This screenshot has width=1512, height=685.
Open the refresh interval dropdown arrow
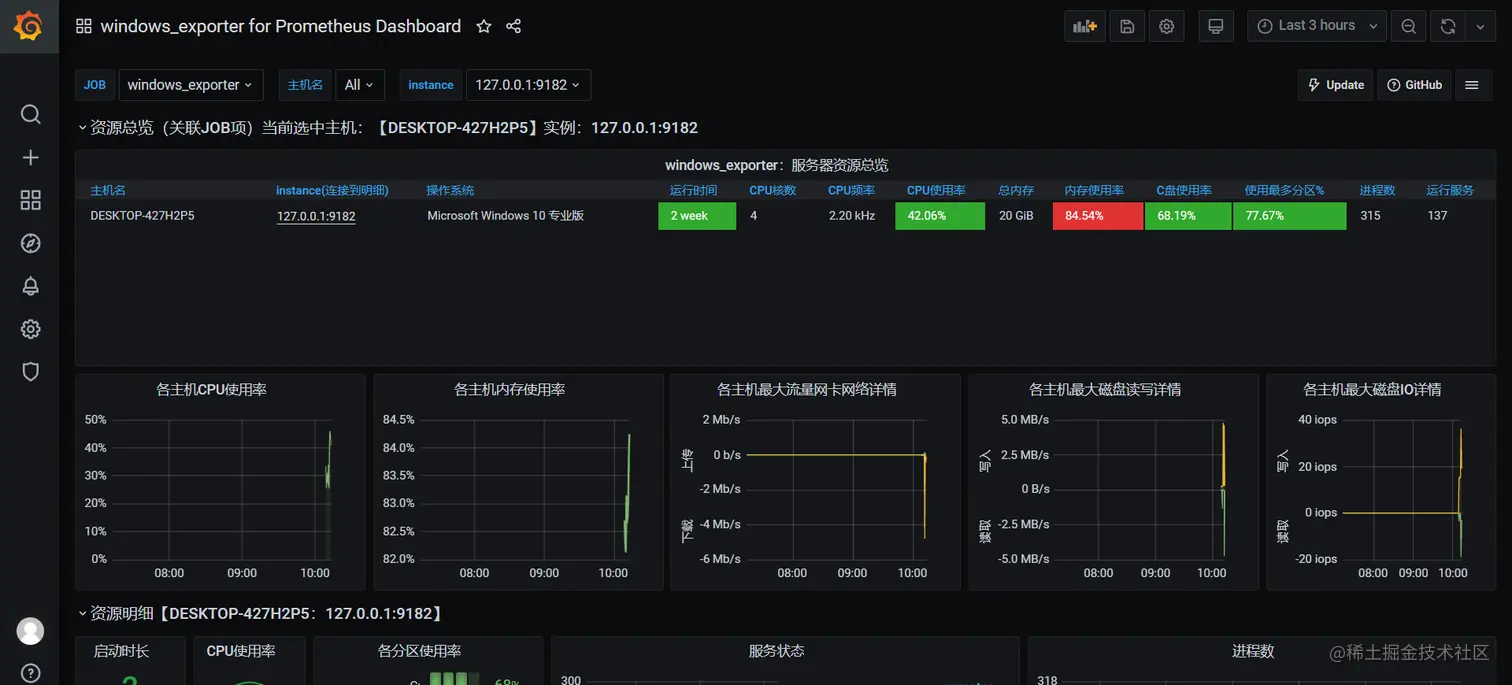coord(1481,27)
